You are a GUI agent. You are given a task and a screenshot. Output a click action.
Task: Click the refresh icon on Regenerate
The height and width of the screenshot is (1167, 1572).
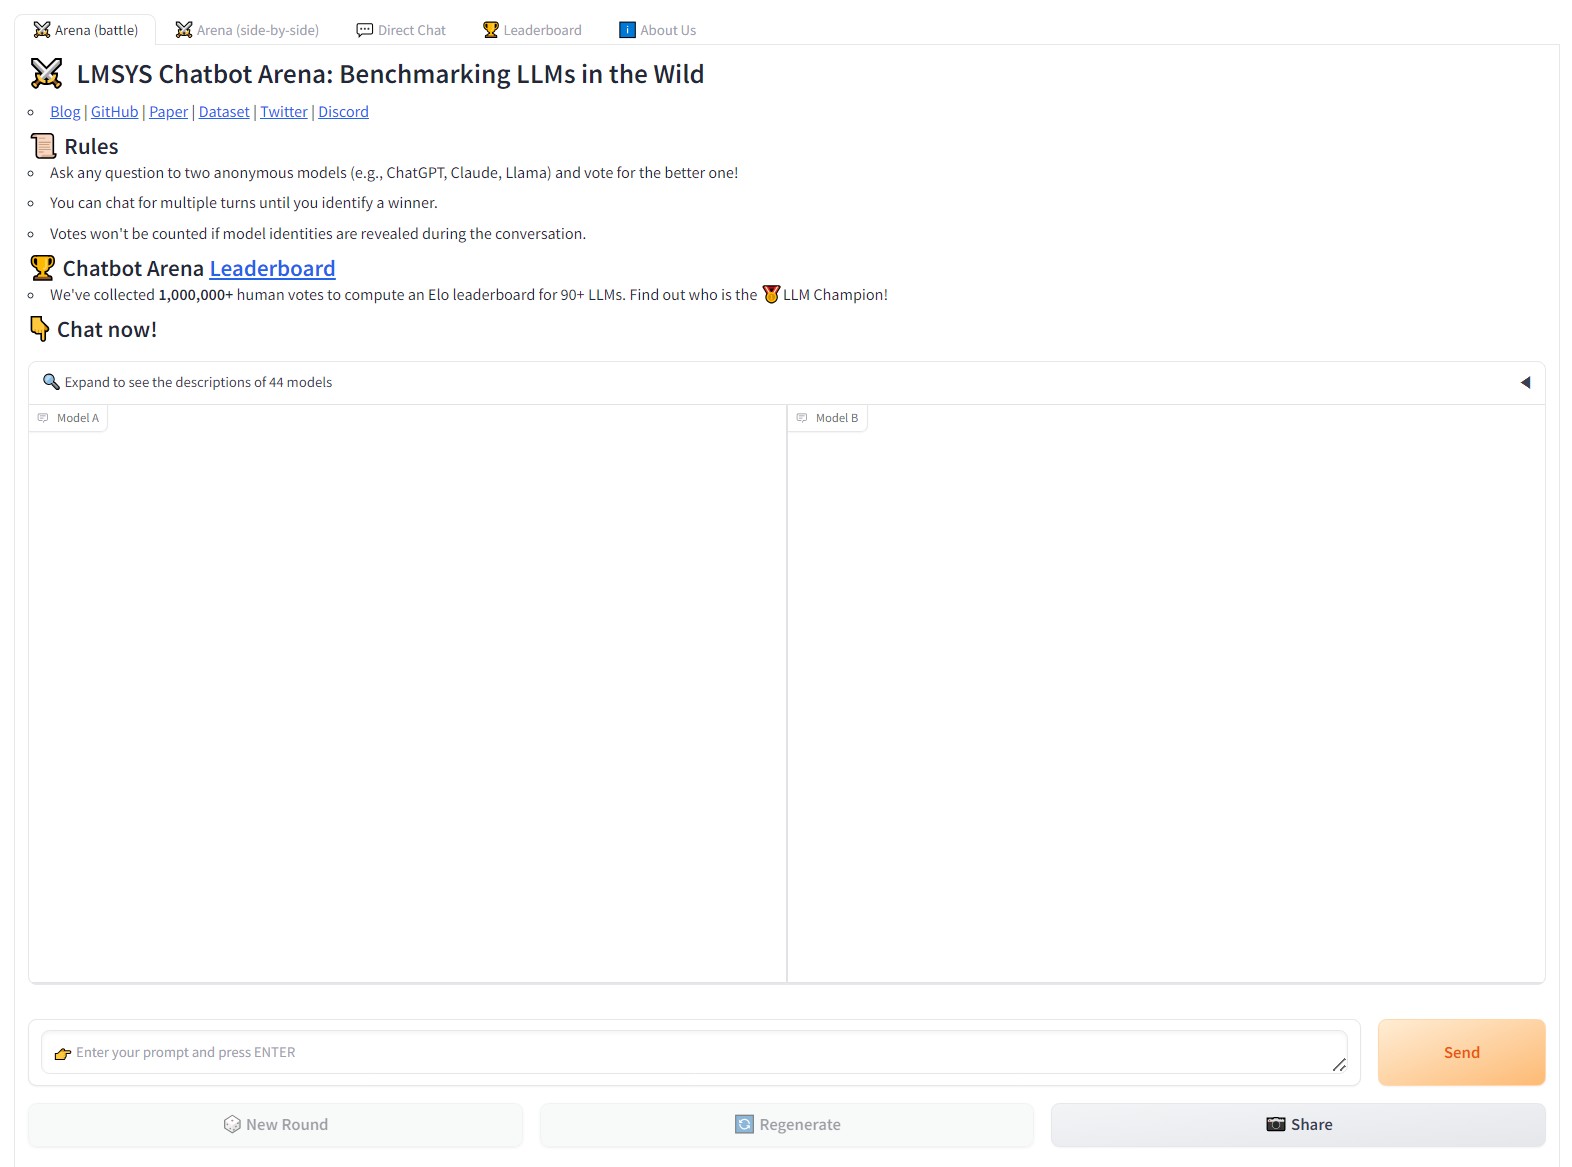(x=744, y=1125)
